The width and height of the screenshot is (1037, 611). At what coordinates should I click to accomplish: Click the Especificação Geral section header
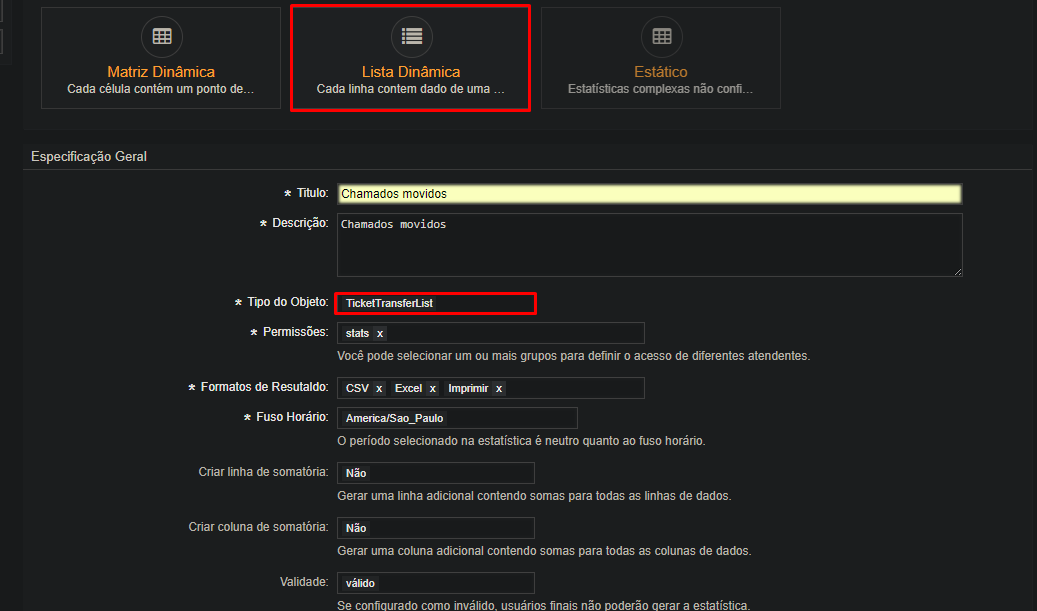[x=89, y=157]
